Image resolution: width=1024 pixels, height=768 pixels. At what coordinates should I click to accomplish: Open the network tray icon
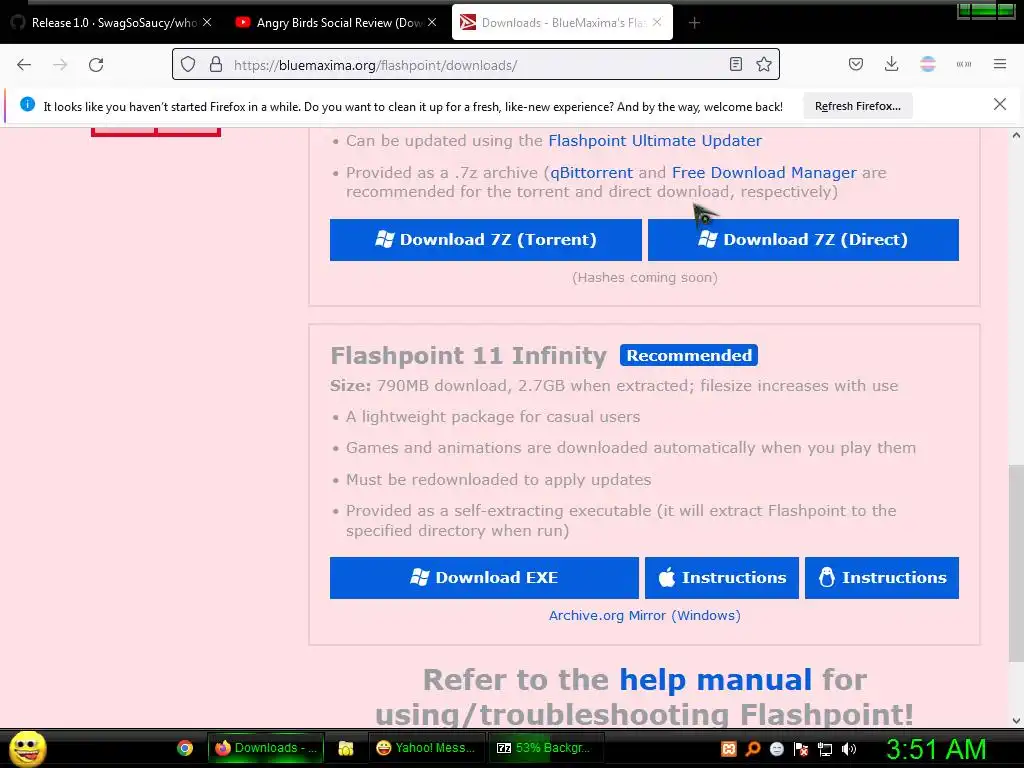[825, 749]
